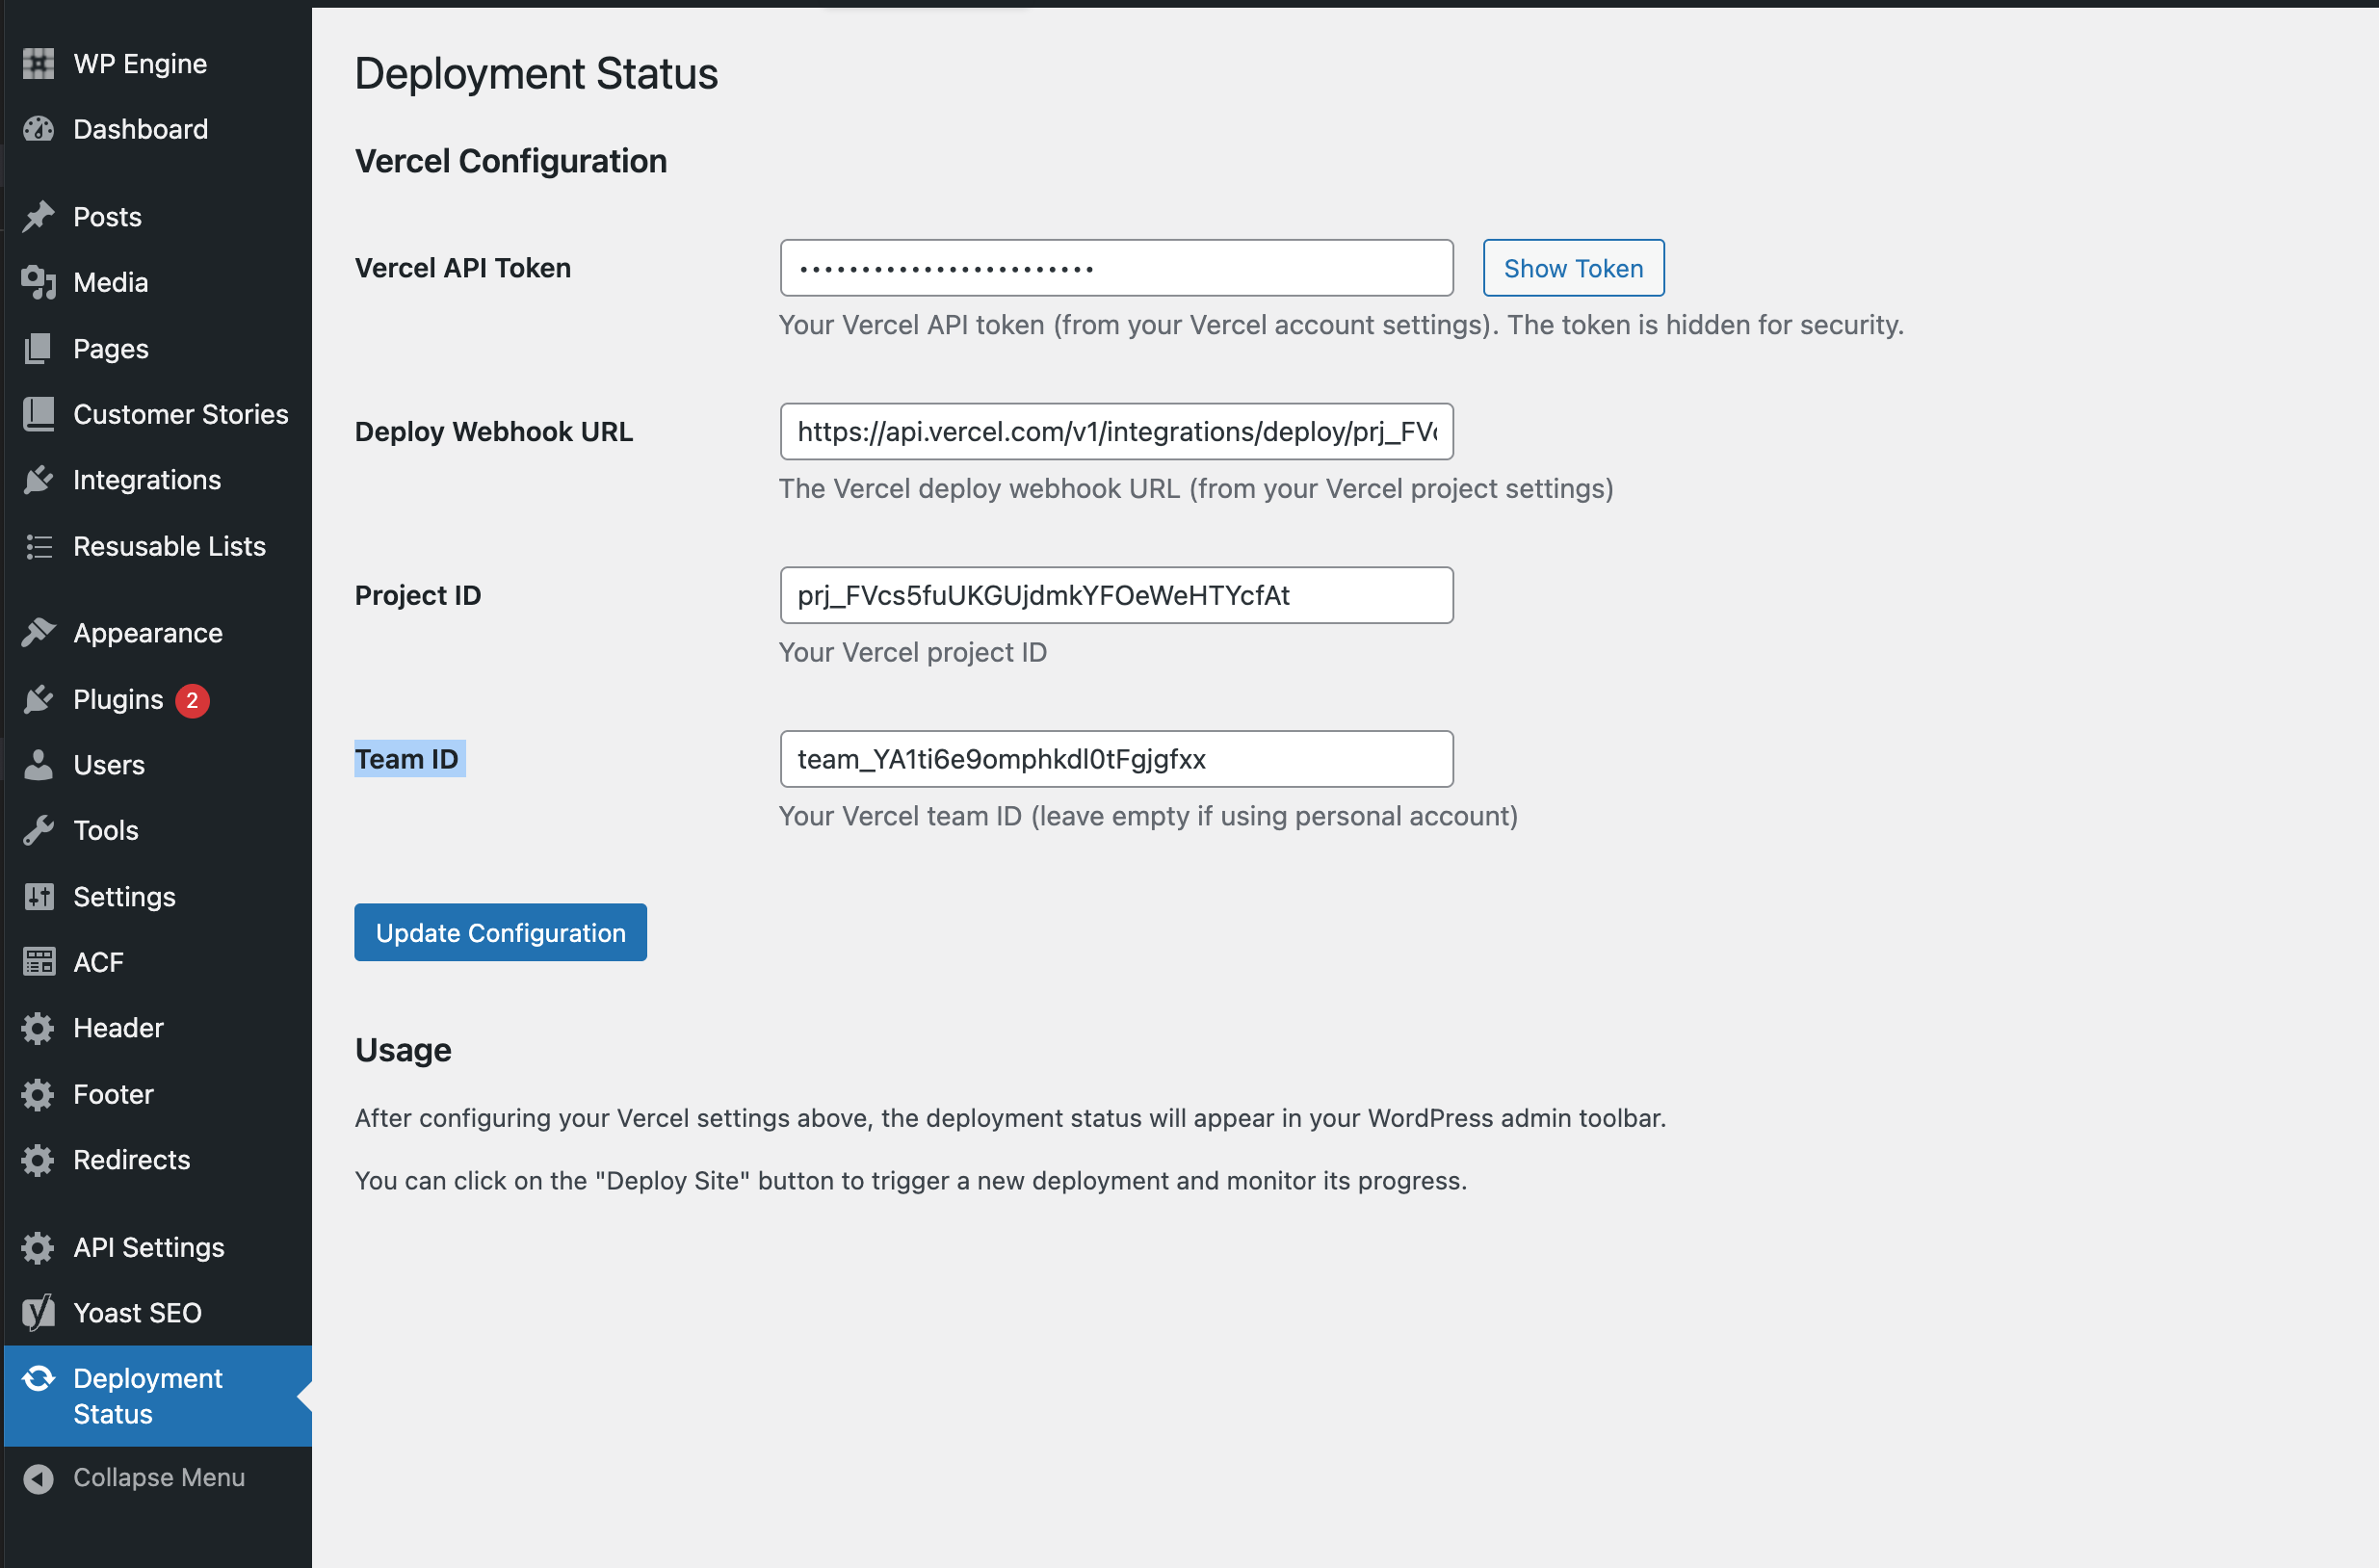
Task: Open the API Settings menu item
Action: (148, 1247)
